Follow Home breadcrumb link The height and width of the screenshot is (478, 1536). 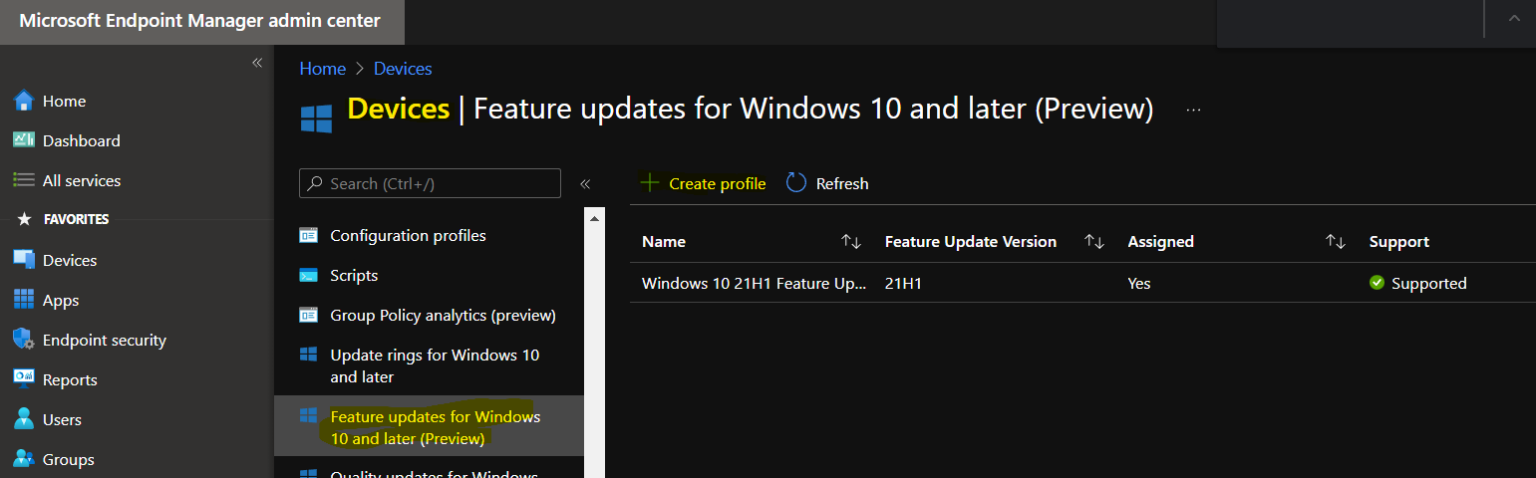(322, 69)
